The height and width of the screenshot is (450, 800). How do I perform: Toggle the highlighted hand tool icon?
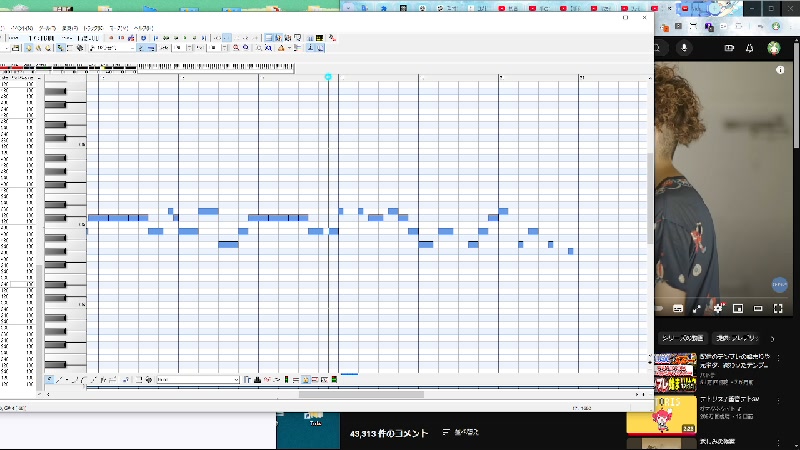coord(30,48)
